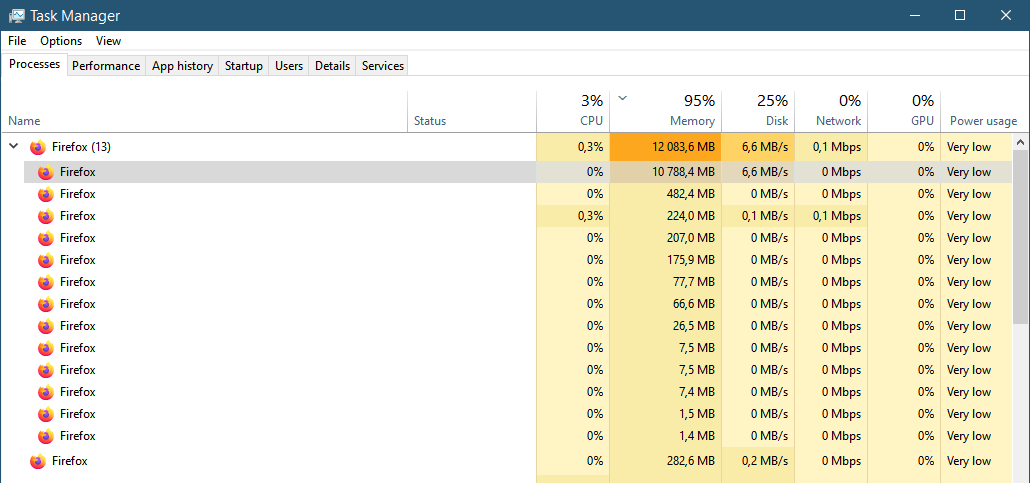Open the View menu

(x=108, y=41)
